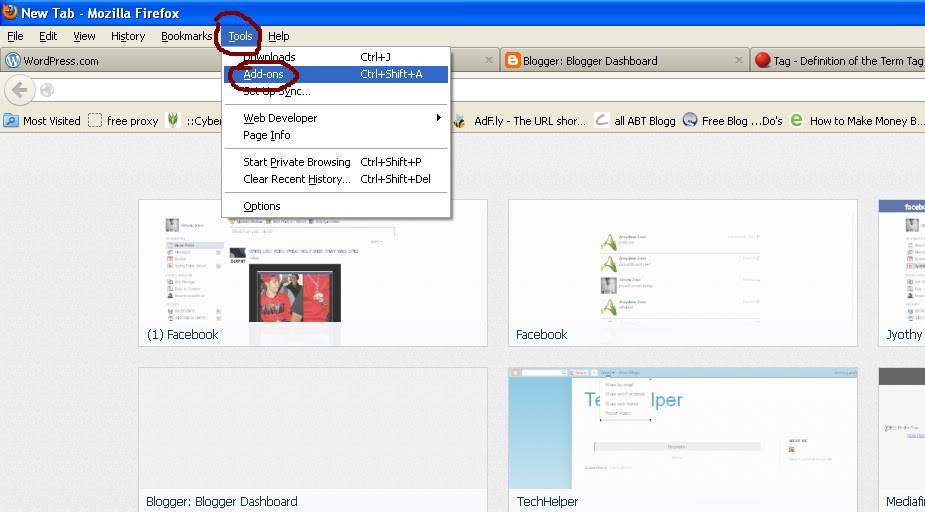Click the Firefox logo in title bar
Screen dimensions: 925x512
coord(10,12)
